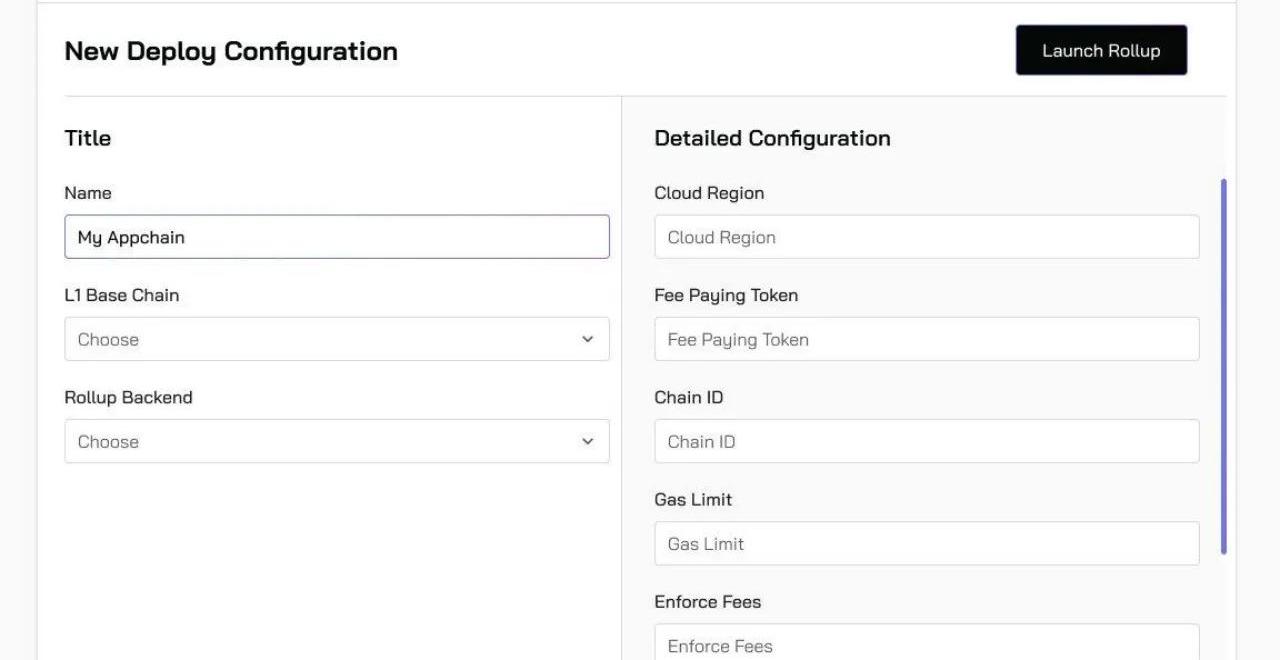
Task: Focus the Name field containing My Appchain
Action: coord(336,238)
